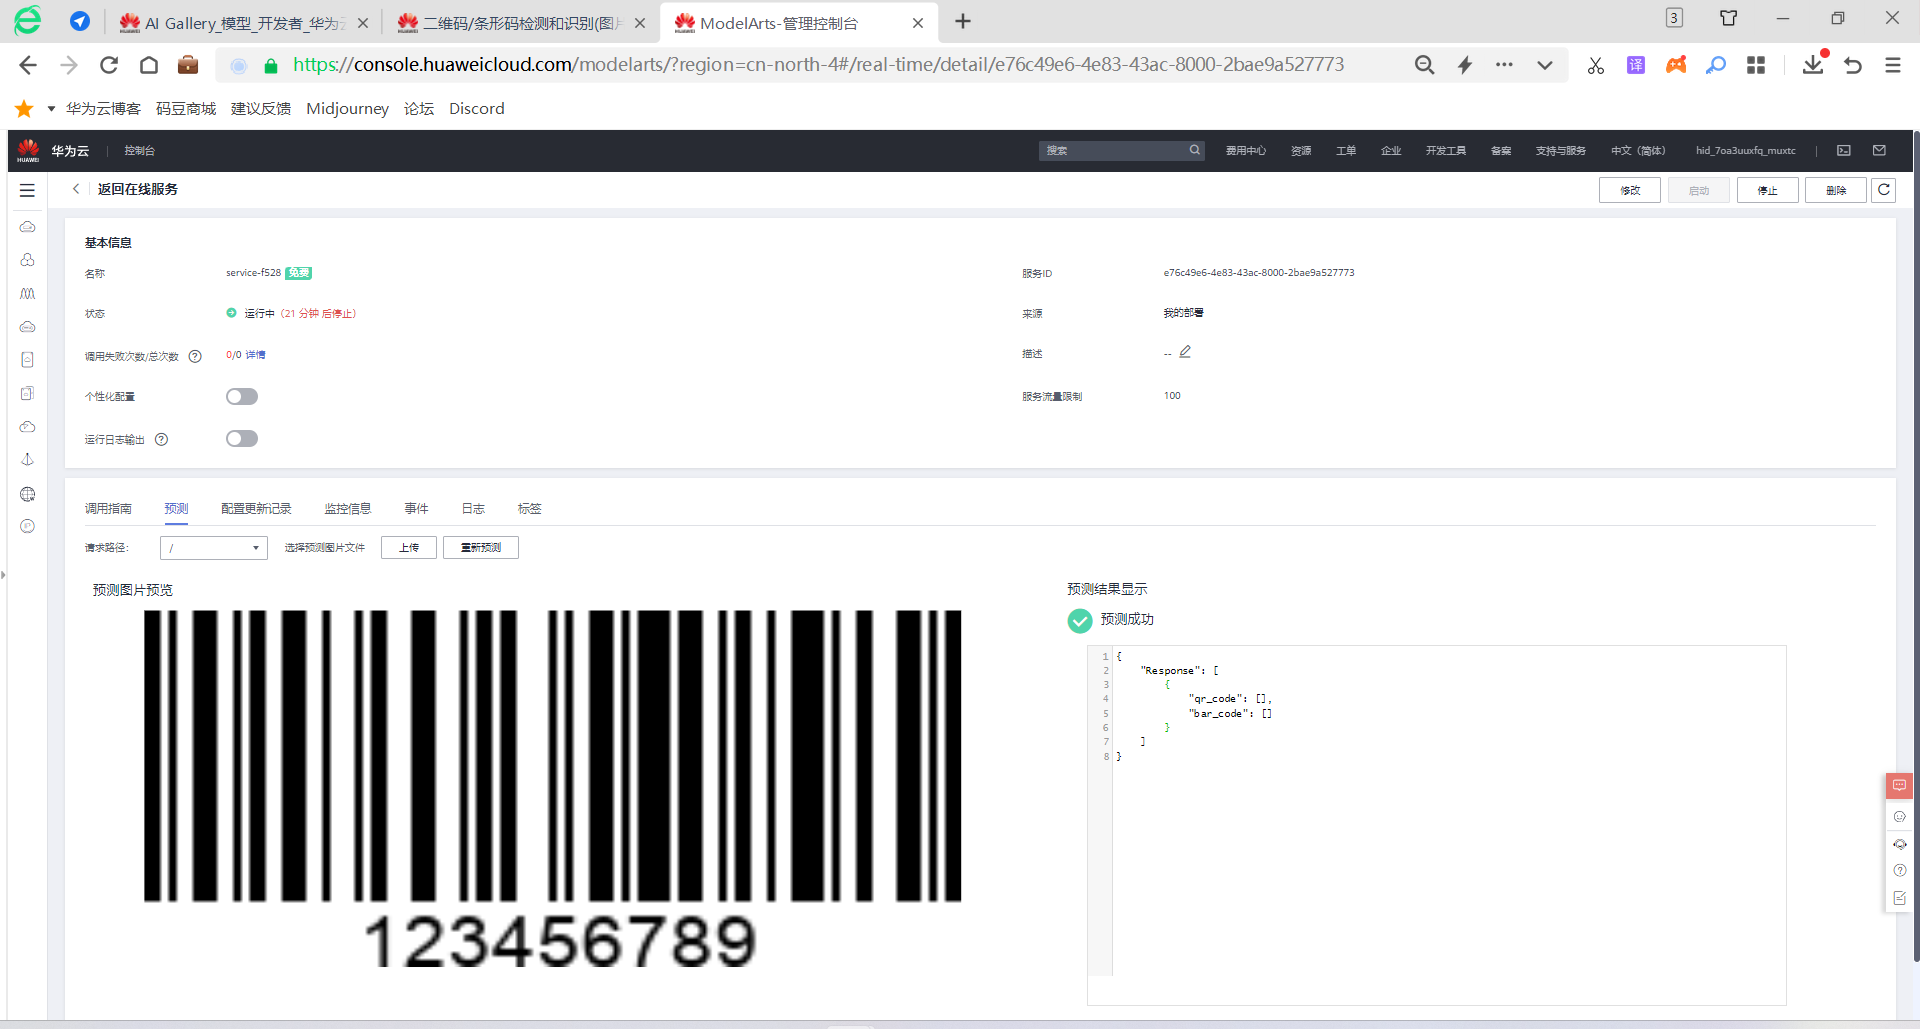Open the browser three-dots more menu
This screenshot has height=1029, width=1920.
tap(1504, 65)
